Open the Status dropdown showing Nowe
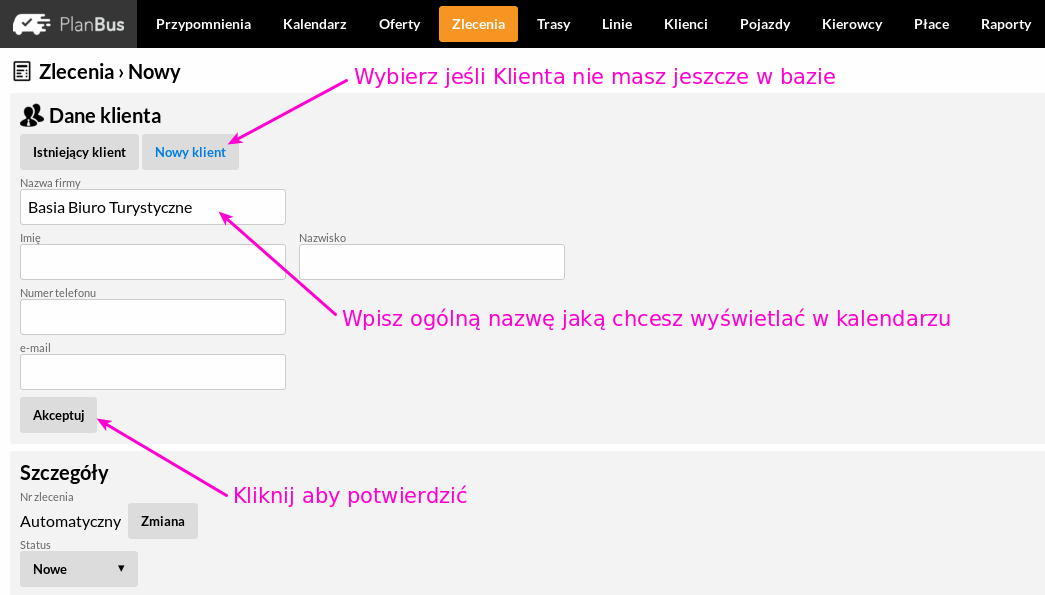This screenshot has width=1045, height=595. point(79,569)
